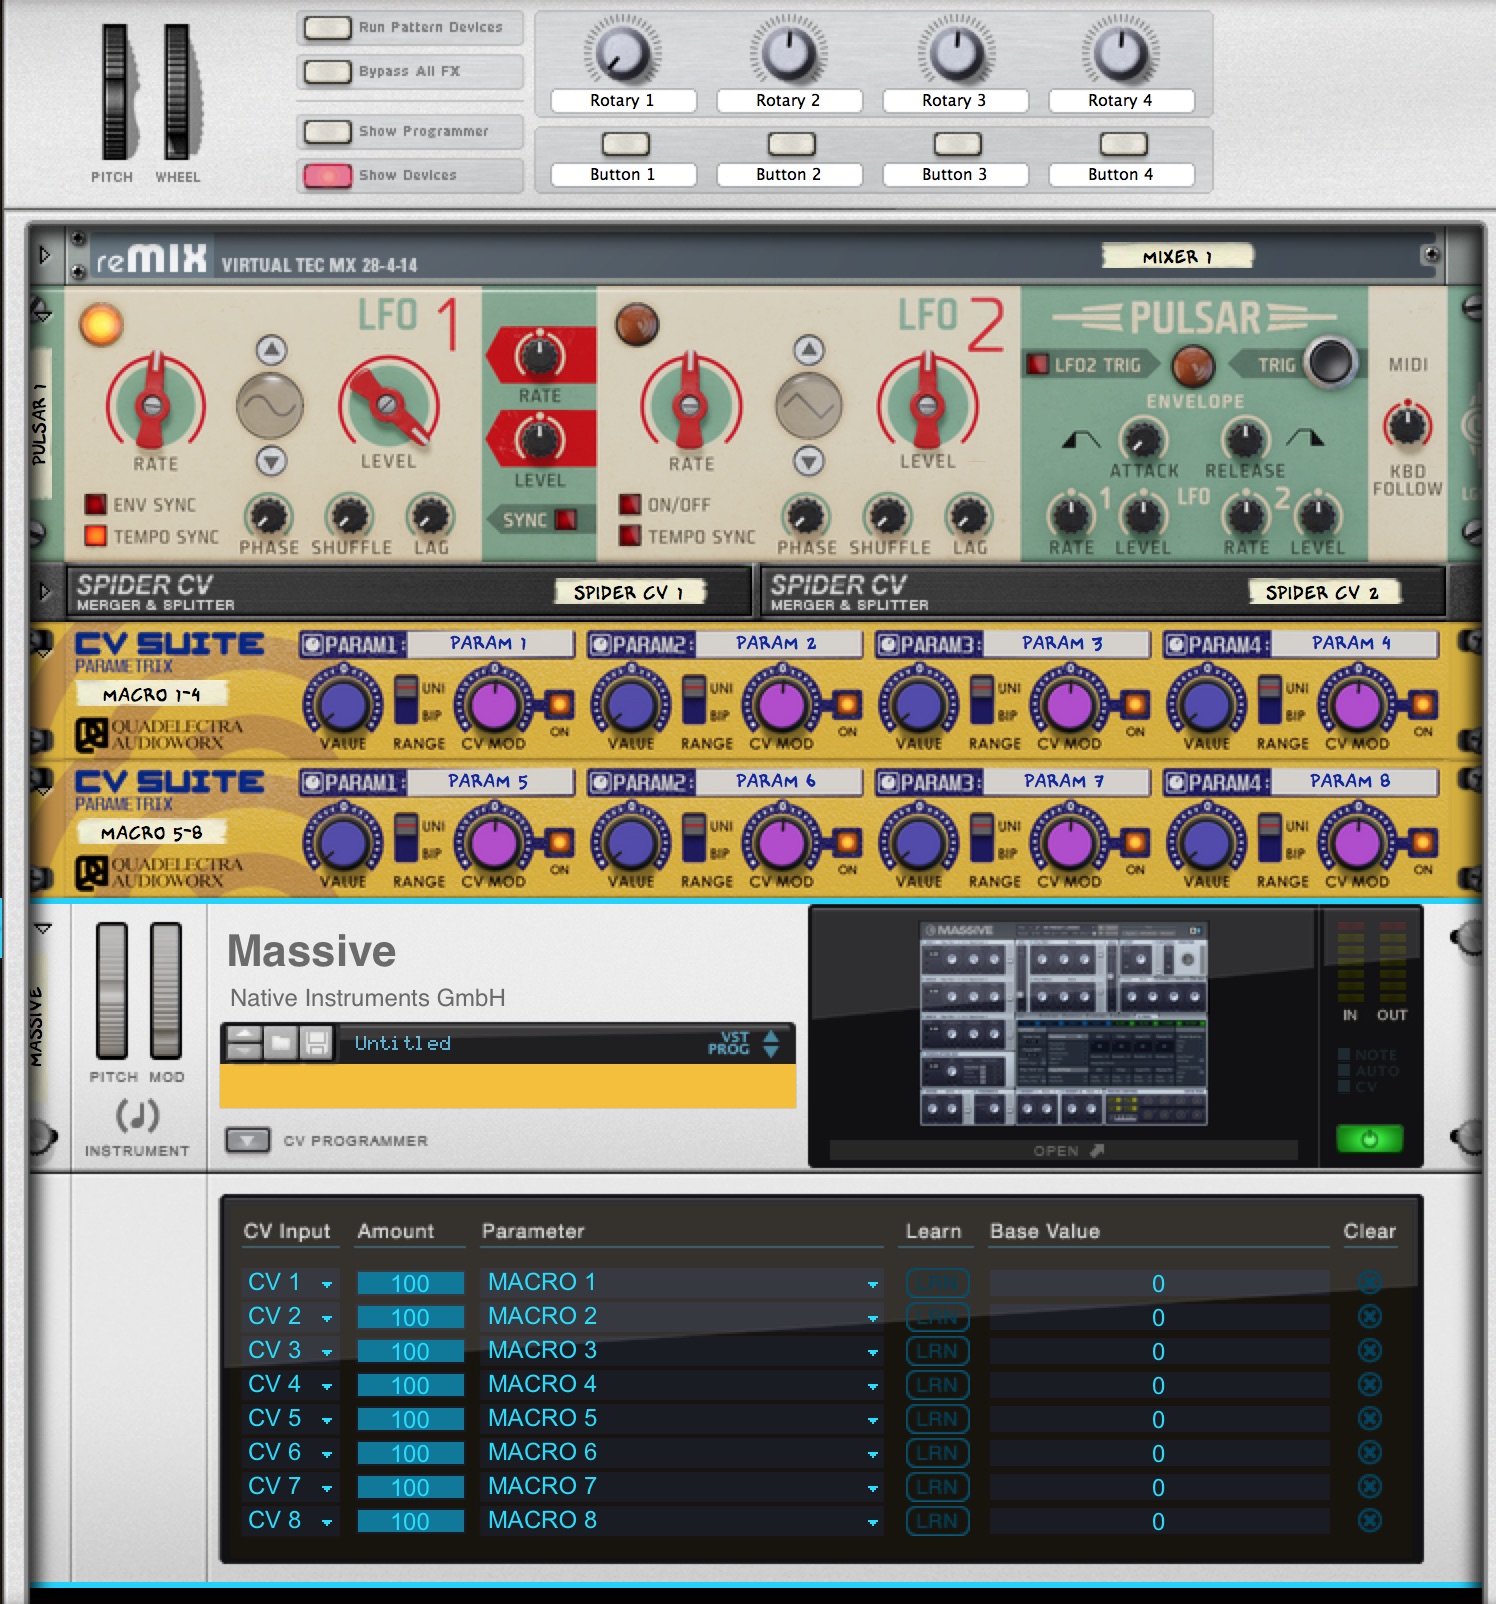Click the Massive instrument note icon
The image size is (1496, 1604).
[x=137, y=1114]
